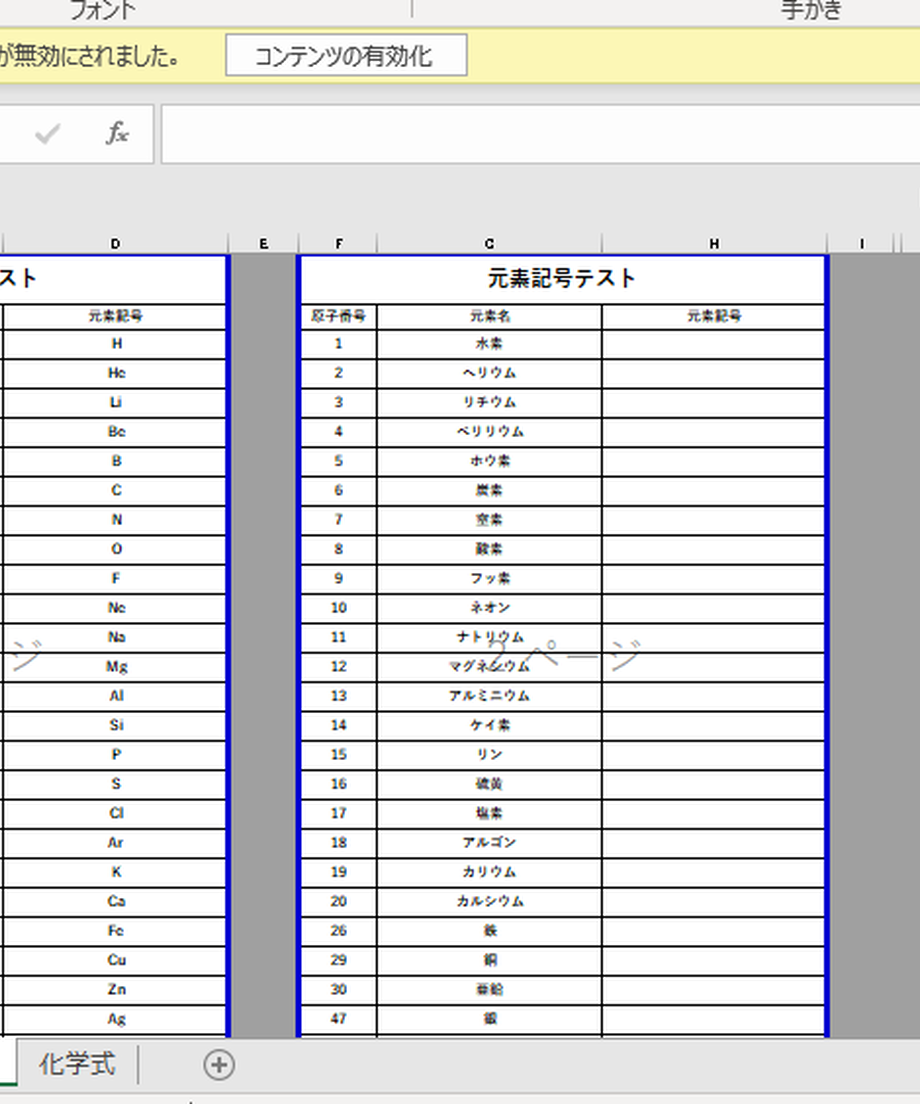This screenshot has height=1104, width=920.
Task: Click the symbol cell H
Action: 115,344
